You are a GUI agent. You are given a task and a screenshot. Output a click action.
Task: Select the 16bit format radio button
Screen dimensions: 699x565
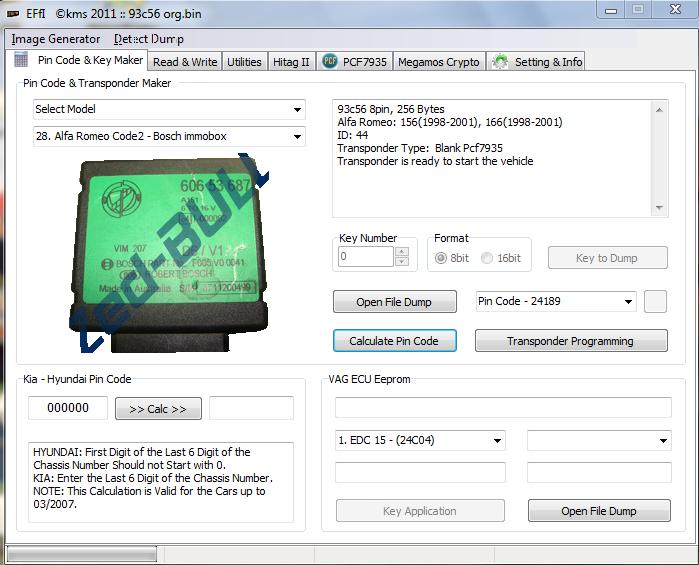tap(487, 258)
